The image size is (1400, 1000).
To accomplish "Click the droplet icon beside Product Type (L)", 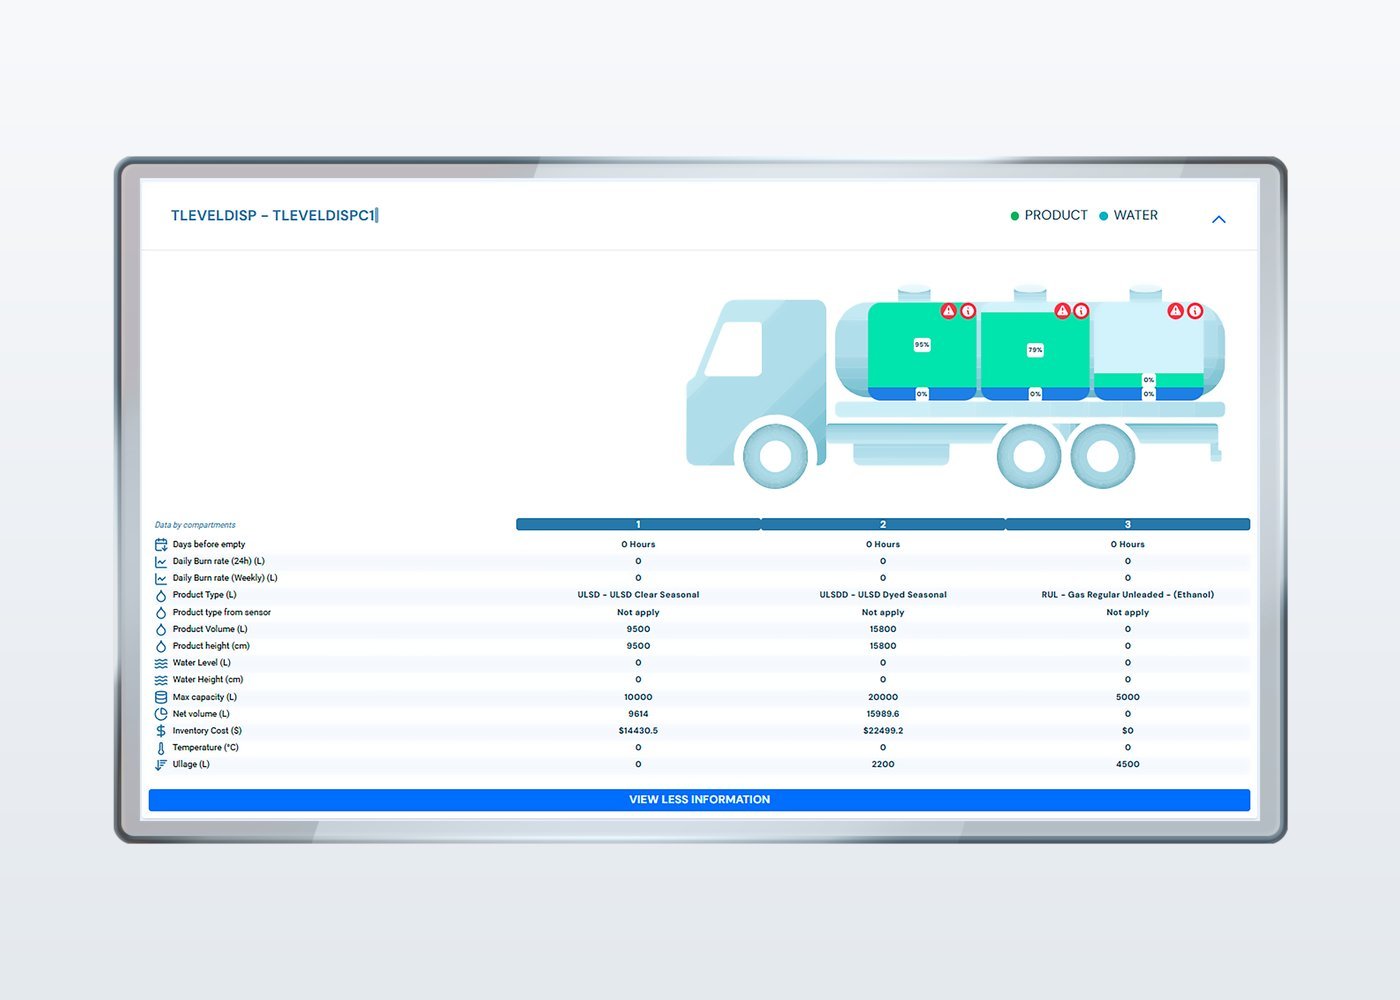I will (x=161, y=595).
